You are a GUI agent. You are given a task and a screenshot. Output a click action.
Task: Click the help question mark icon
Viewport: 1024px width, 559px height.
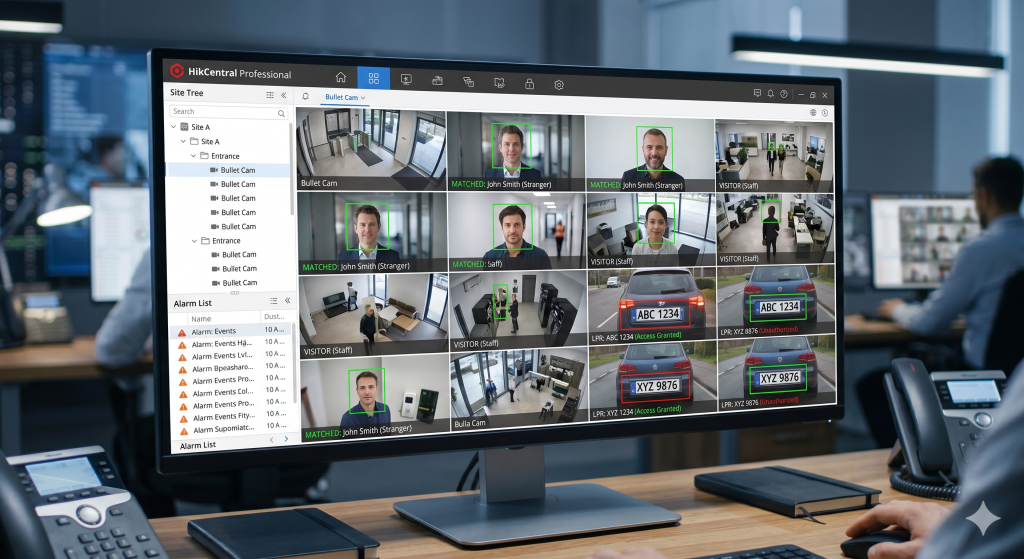(784, 94)
